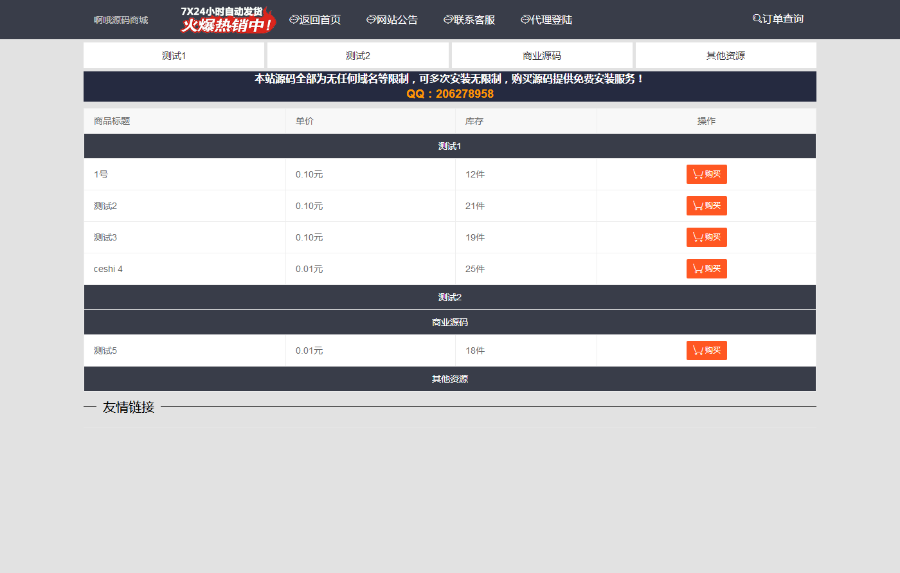Image resolution: width=900 pixels, height=573 pixels.
Task: Open 代理登陆 agent login
Action: pos(546,20)
